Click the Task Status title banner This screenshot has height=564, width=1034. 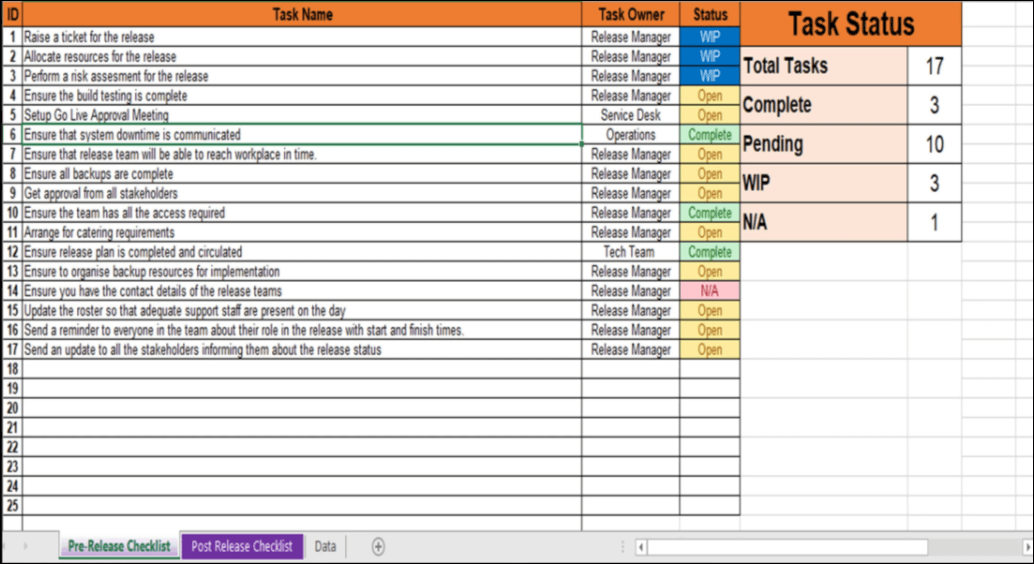851,24
